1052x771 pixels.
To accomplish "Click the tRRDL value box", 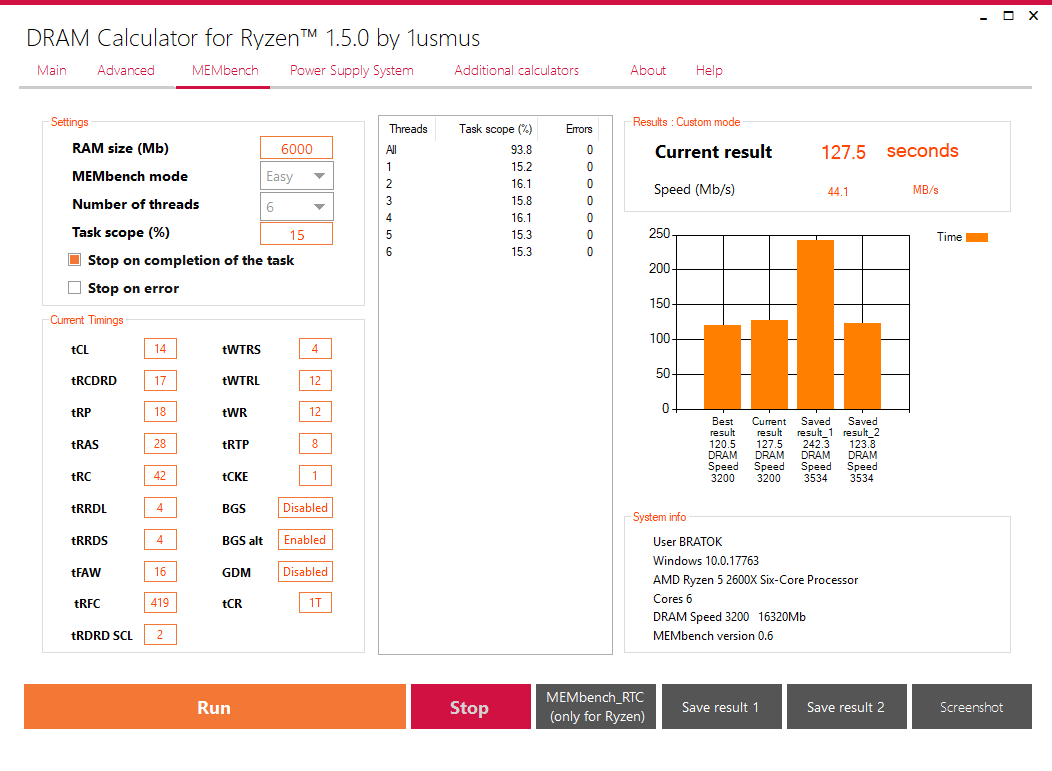I will 160,508.
